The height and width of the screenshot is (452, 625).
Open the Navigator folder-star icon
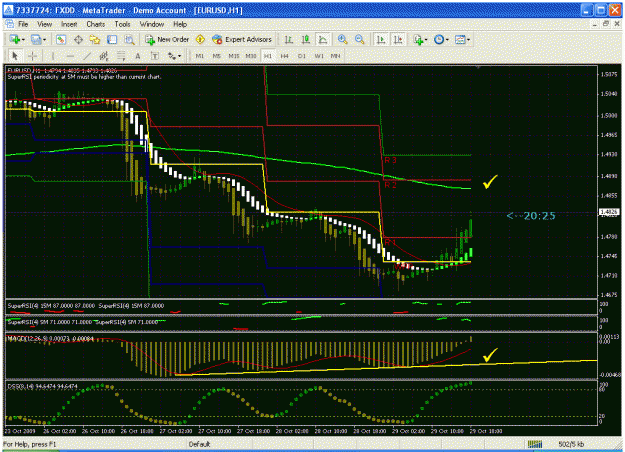click(x=95, y=39)
